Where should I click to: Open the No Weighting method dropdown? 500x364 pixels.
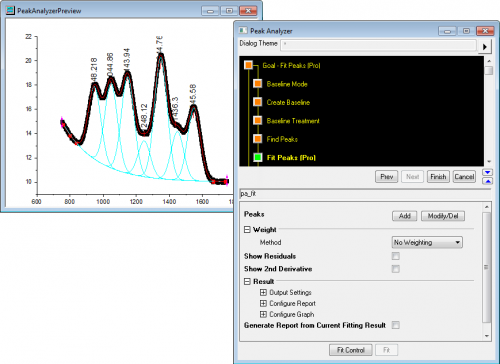(427, 242)
